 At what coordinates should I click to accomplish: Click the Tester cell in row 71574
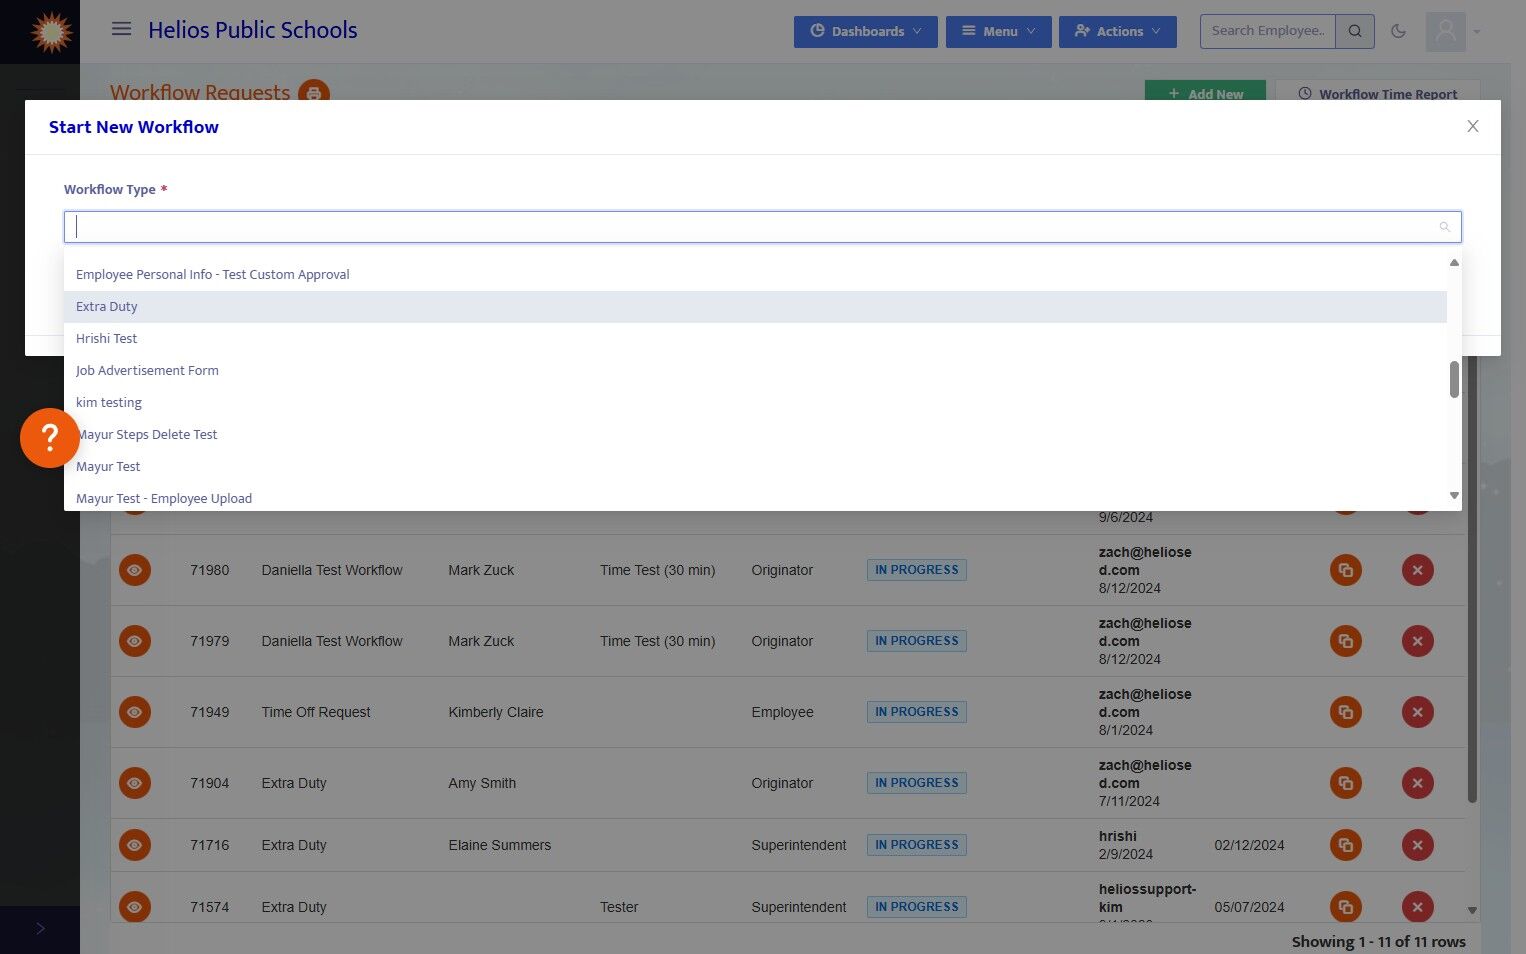tap(619, 907)
